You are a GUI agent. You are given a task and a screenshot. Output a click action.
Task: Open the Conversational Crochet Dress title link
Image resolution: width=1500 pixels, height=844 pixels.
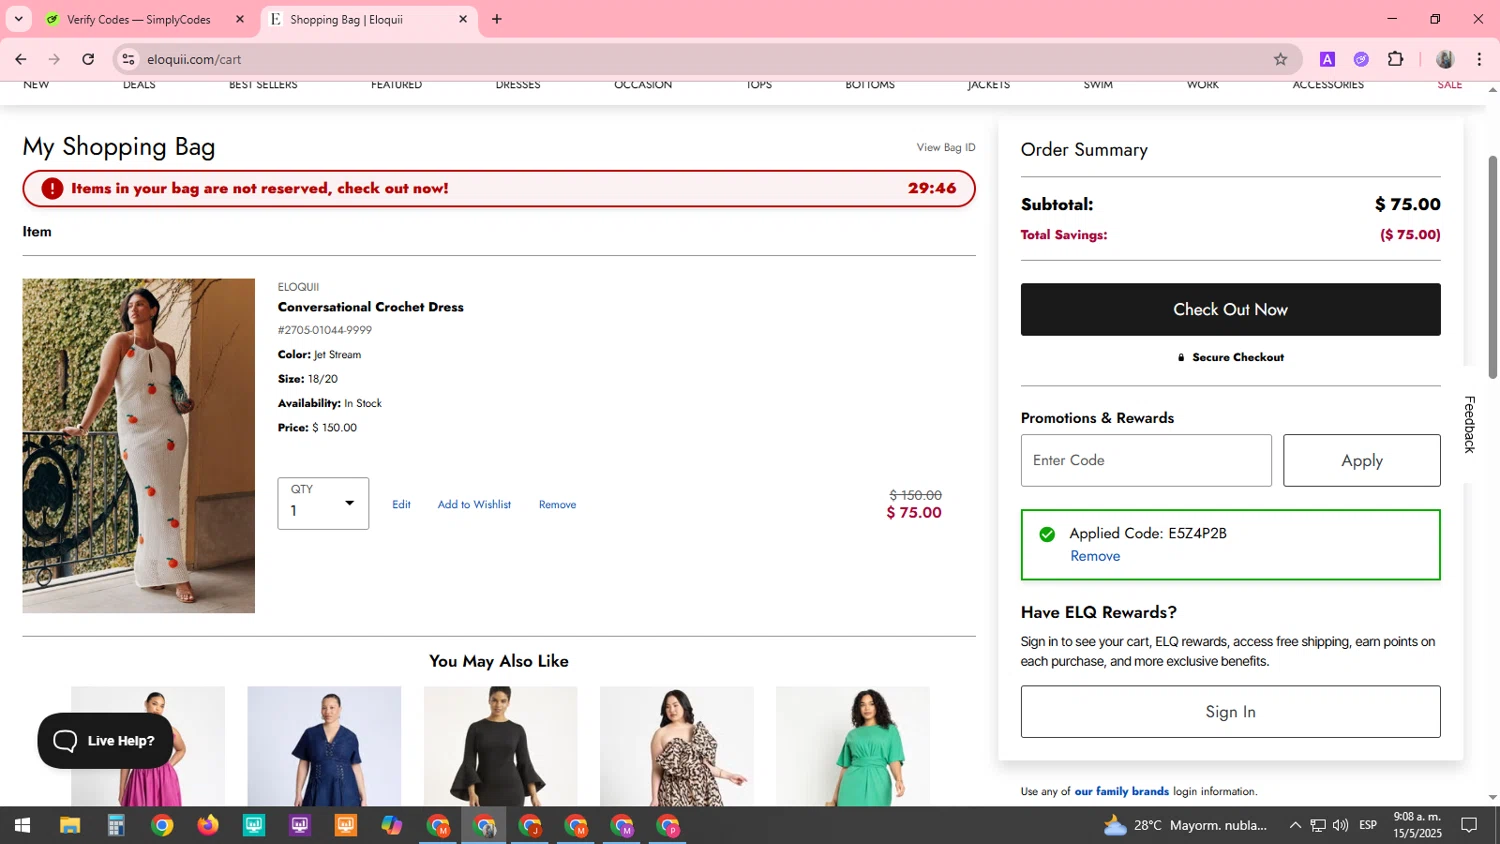[x=371, y=307]
